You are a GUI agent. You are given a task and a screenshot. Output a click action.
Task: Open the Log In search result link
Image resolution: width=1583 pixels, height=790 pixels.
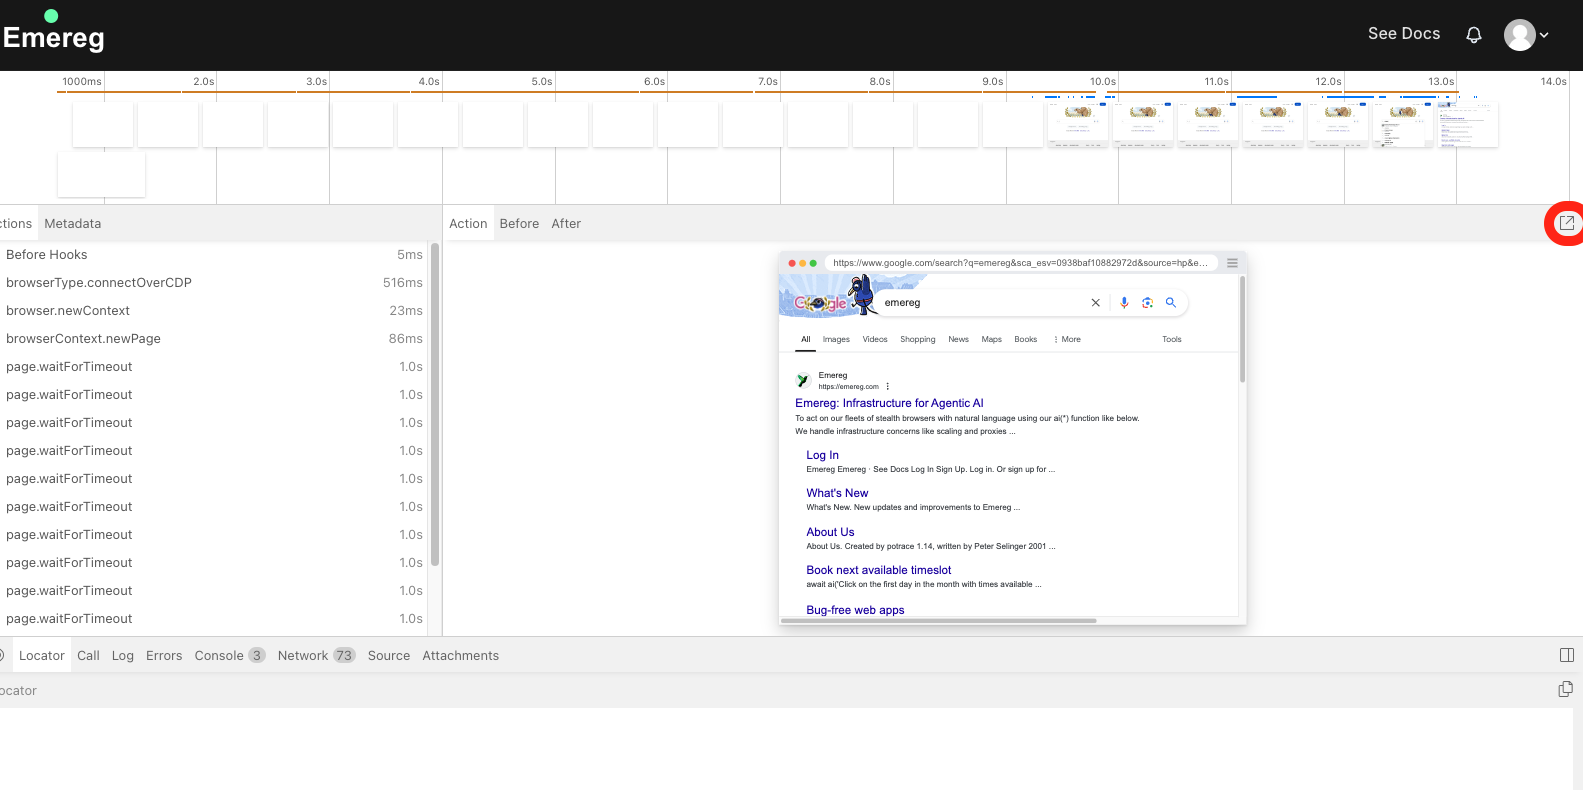pyautogui.click(x=822, y=455)
